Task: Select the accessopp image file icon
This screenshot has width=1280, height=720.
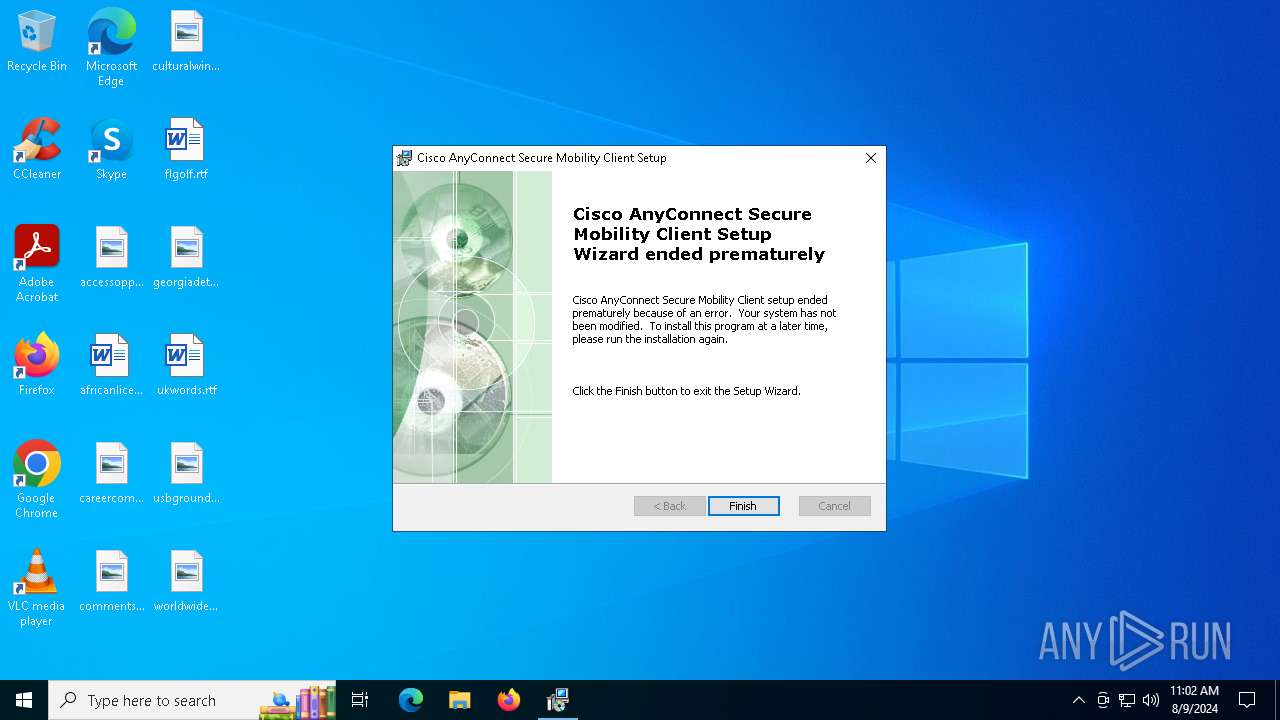Action: 111,258
